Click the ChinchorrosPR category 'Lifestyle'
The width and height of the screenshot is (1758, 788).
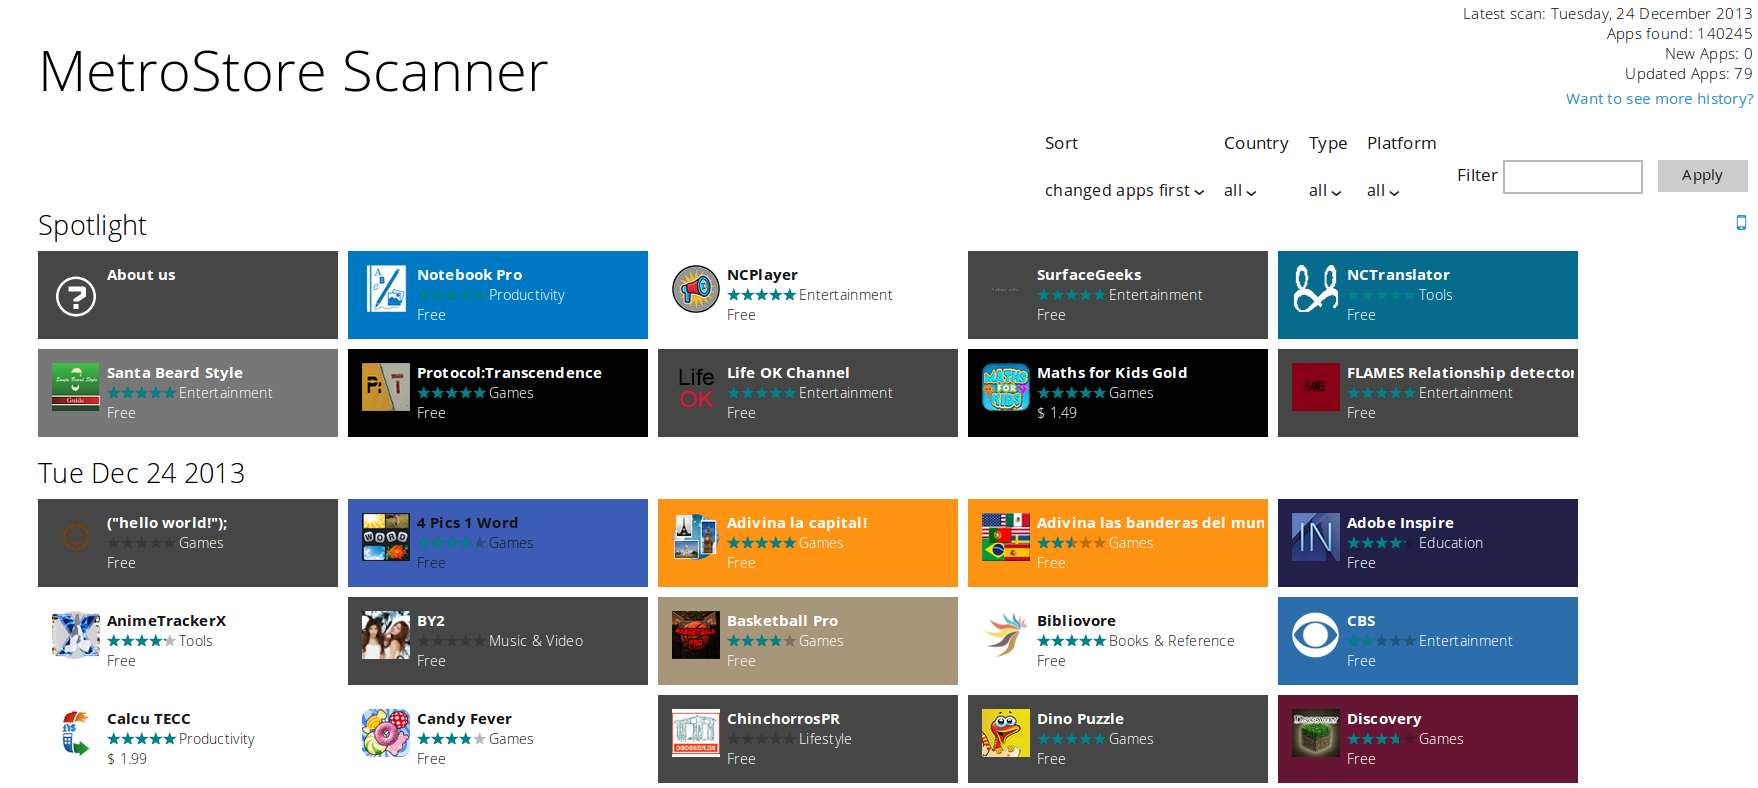825,739
